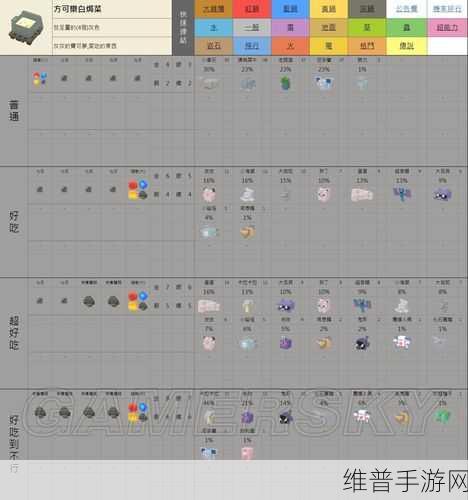Click the 1% Pokémon in 普通 row

[x=362, y=83]
